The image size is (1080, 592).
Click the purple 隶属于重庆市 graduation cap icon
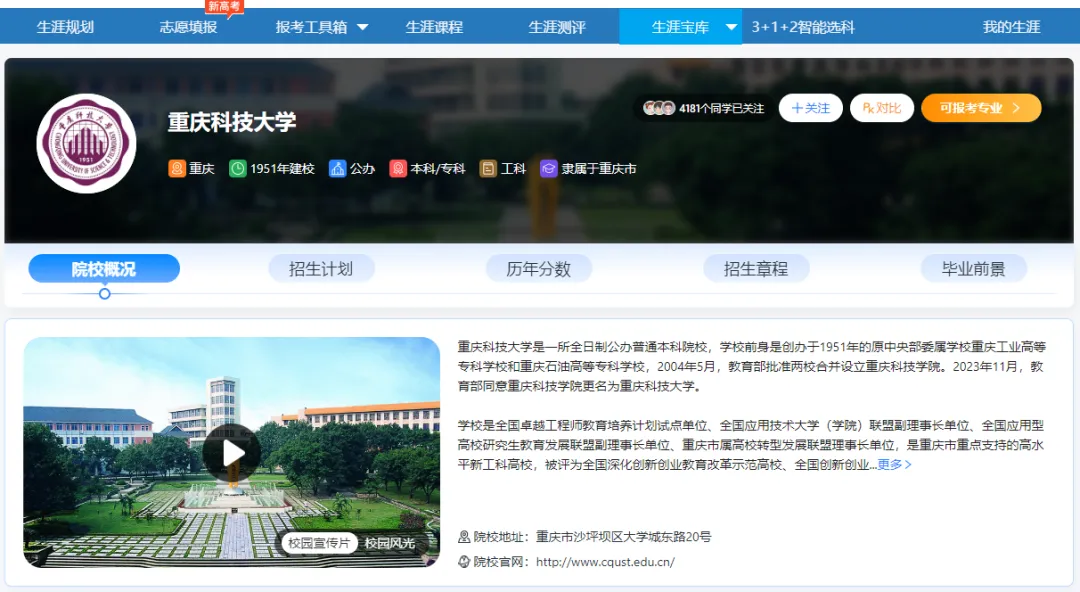click(548, 169)
